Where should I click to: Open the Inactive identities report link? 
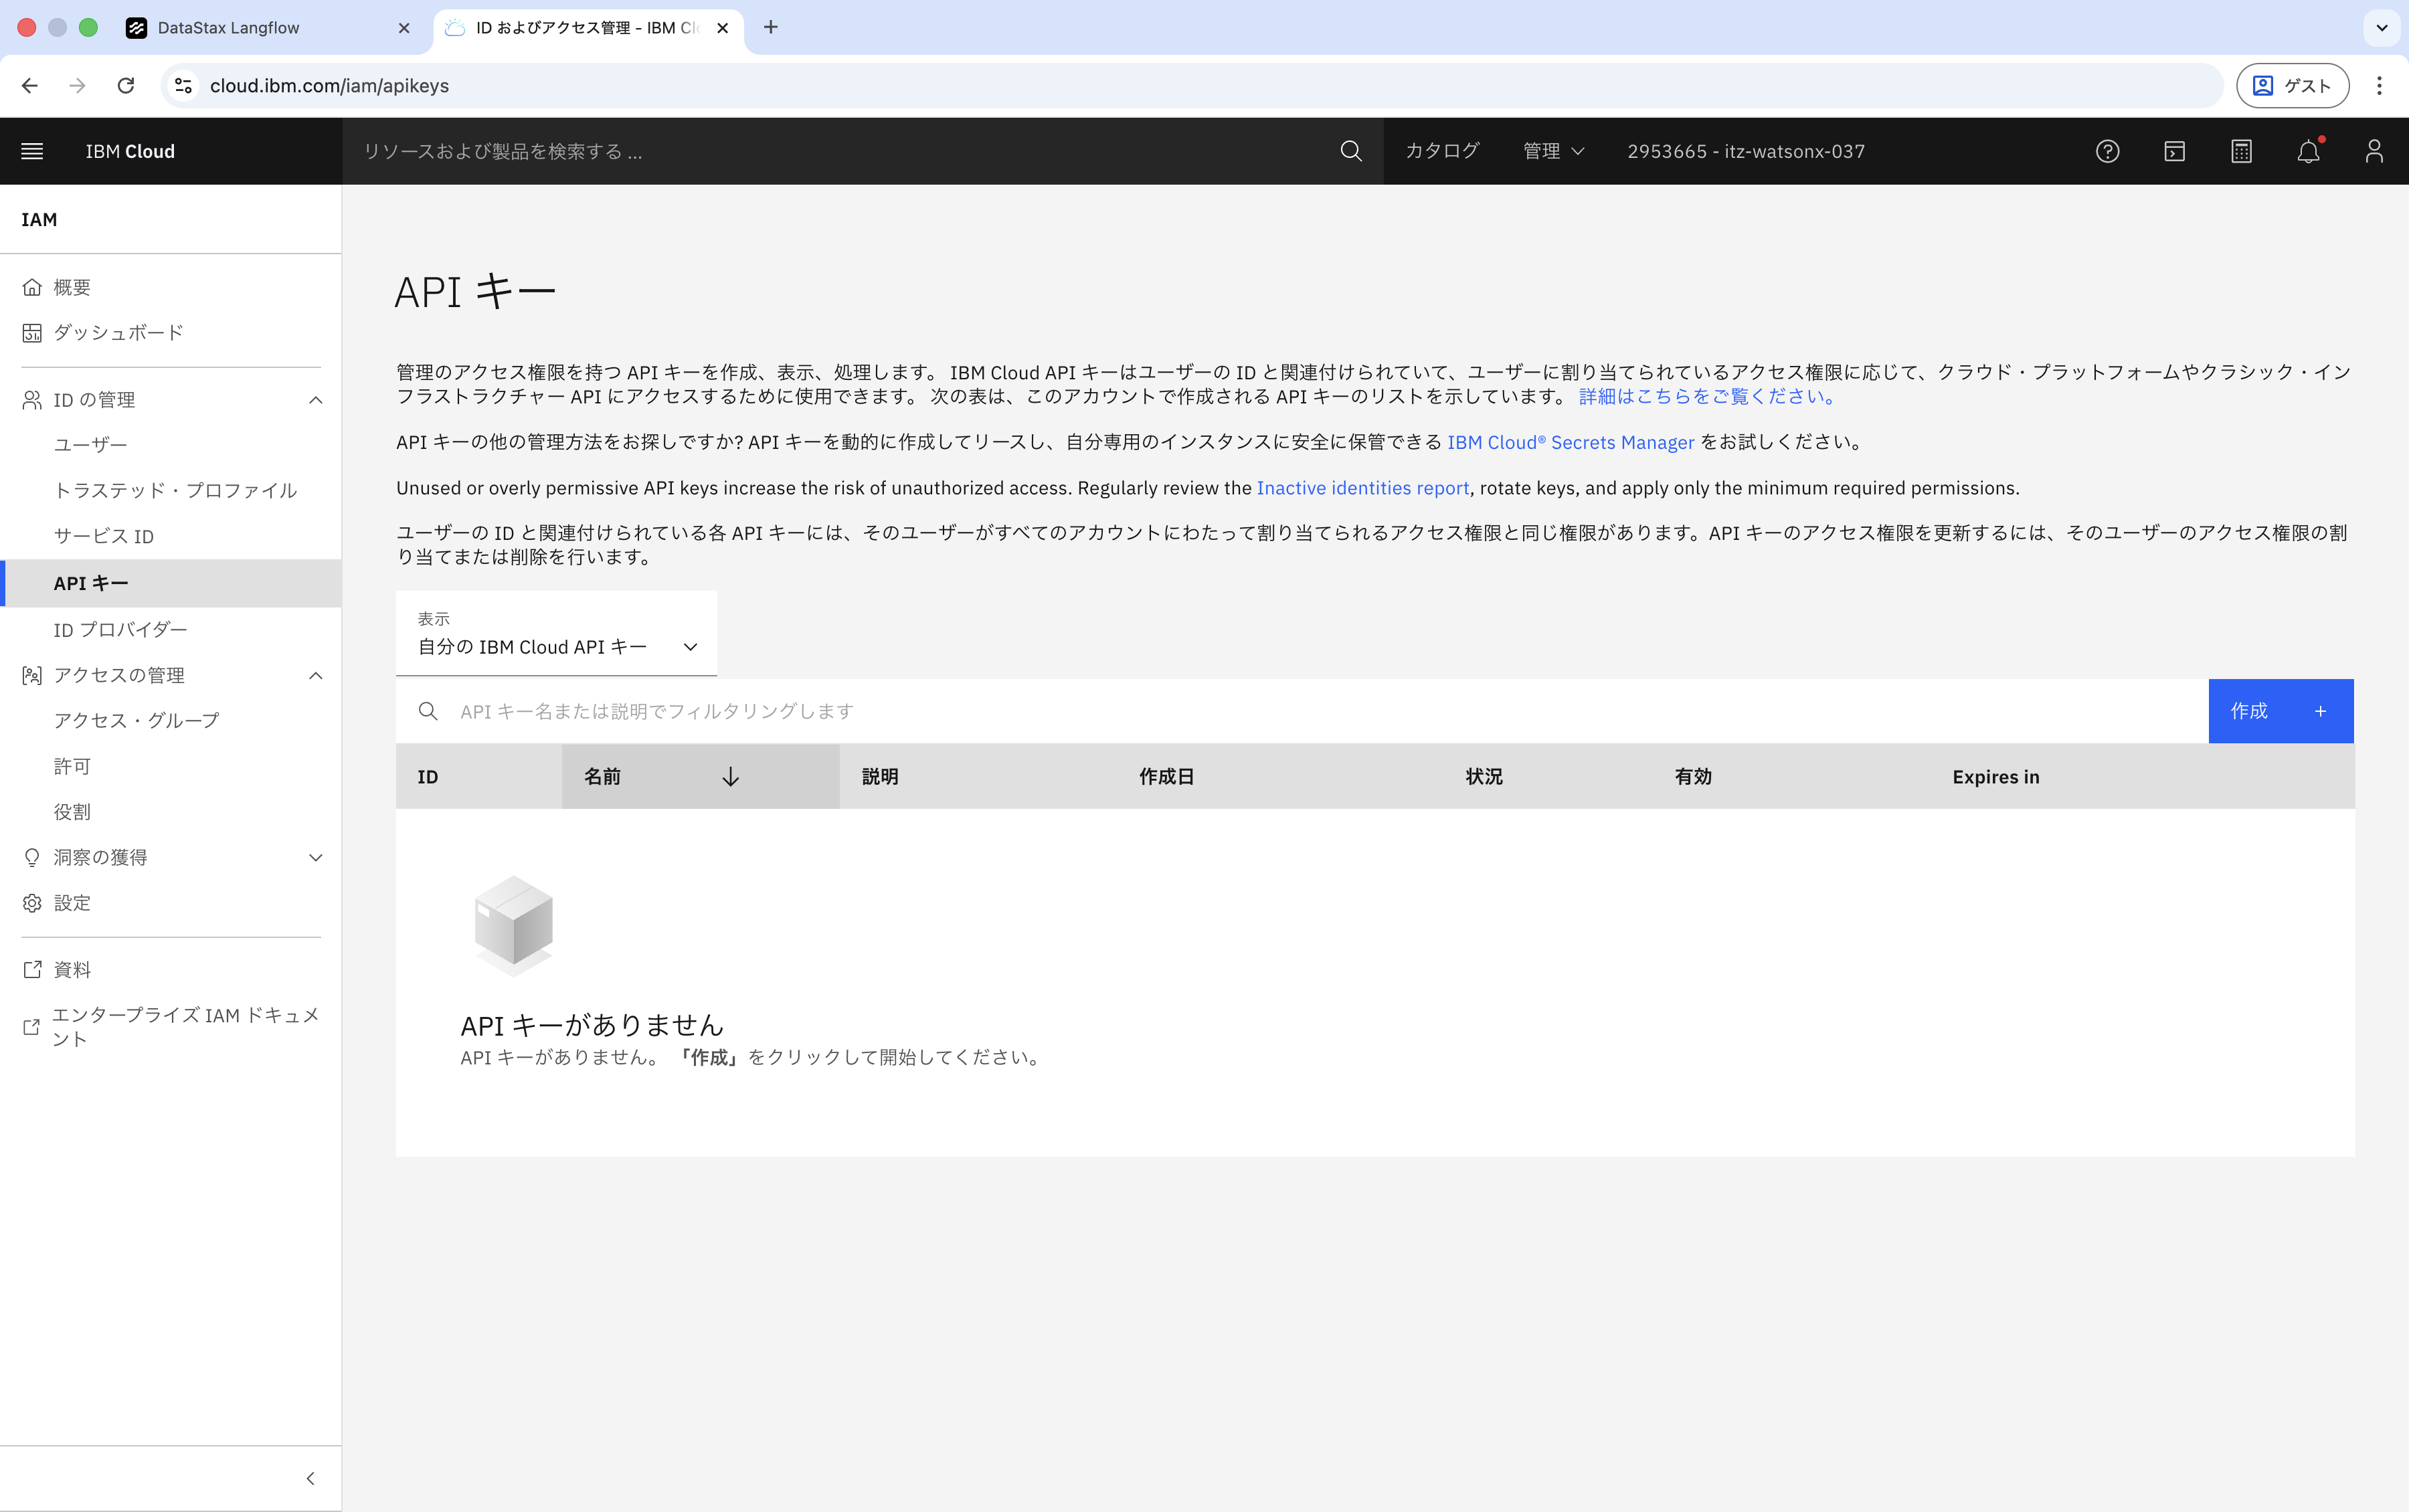1362,488
